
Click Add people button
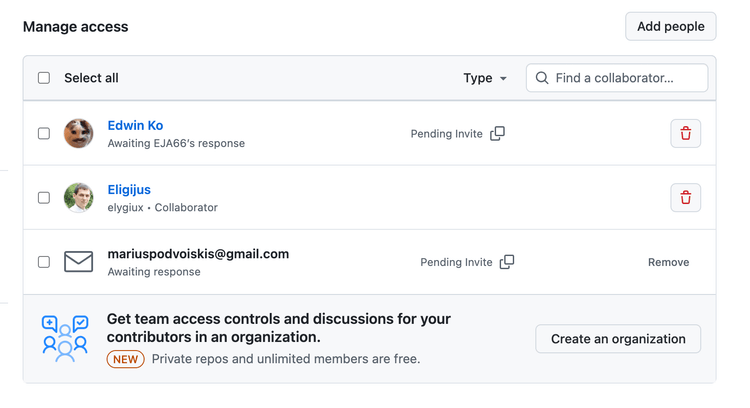[x=671, y=26]
